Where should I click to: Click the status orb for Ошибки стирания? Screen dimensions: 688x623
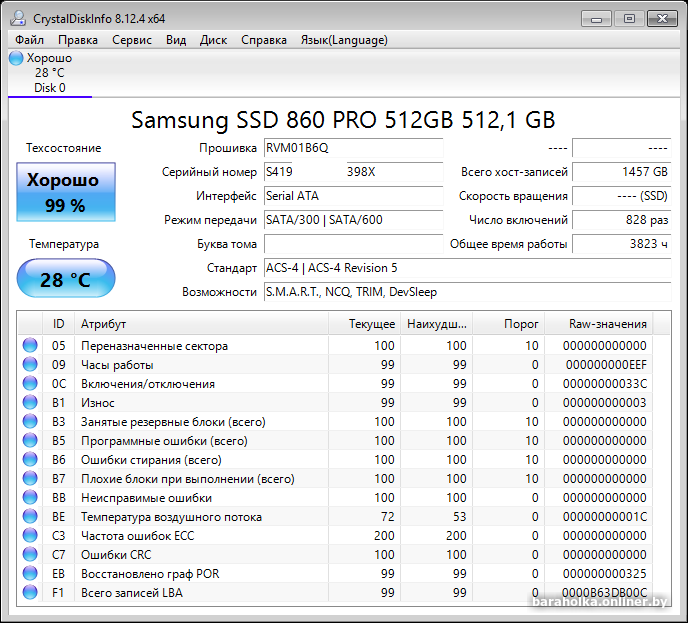tap(30, 459)
